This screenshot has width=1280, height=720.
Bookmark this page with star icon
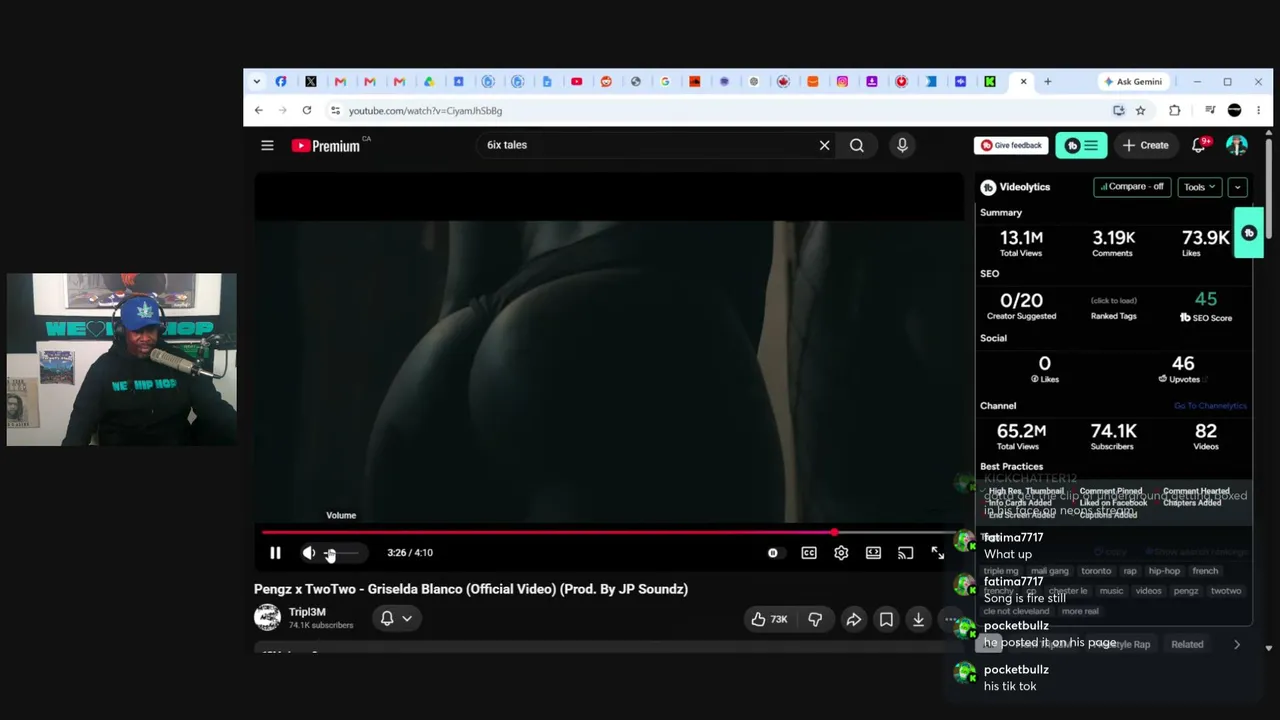[1140, 110]
